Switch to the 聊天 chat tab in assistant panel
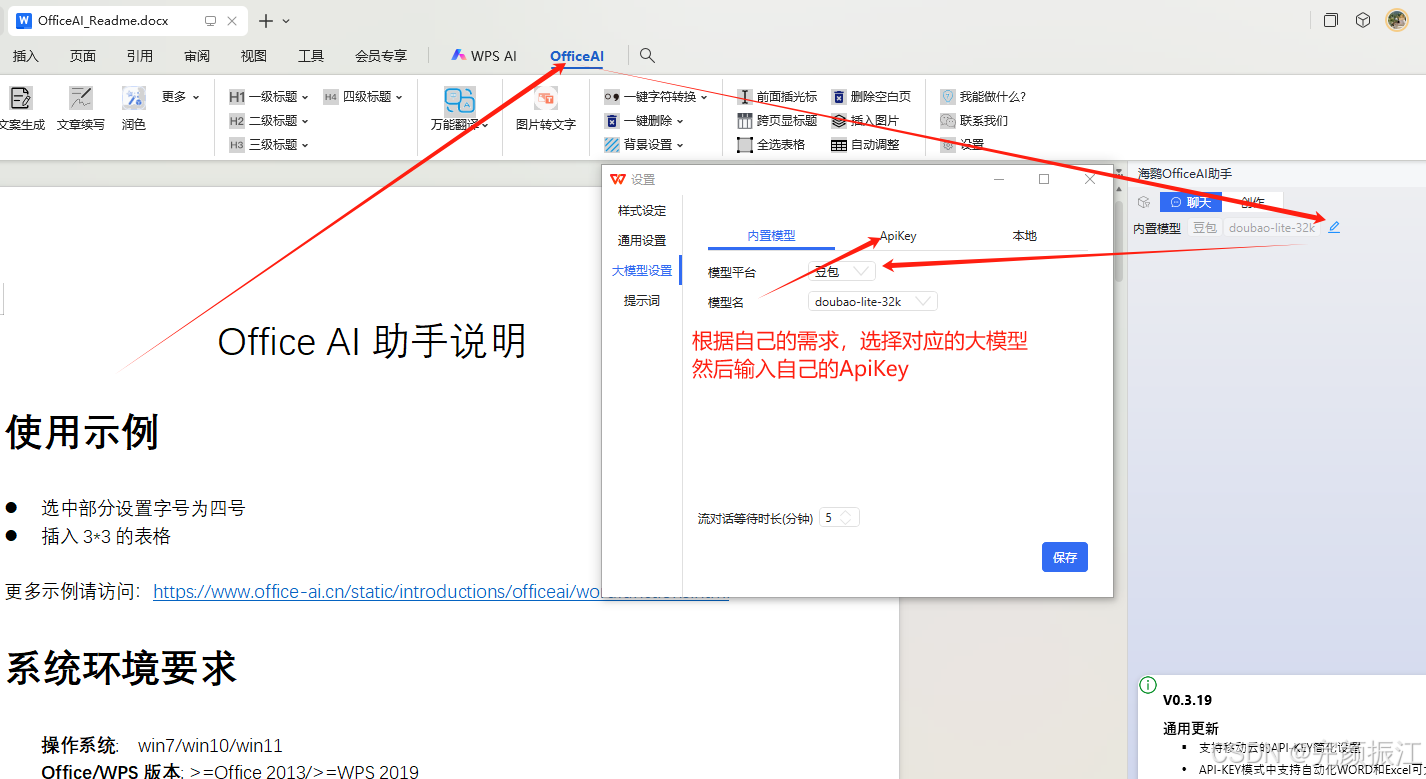This screenshot has height=779, width=1426. 1191,202
